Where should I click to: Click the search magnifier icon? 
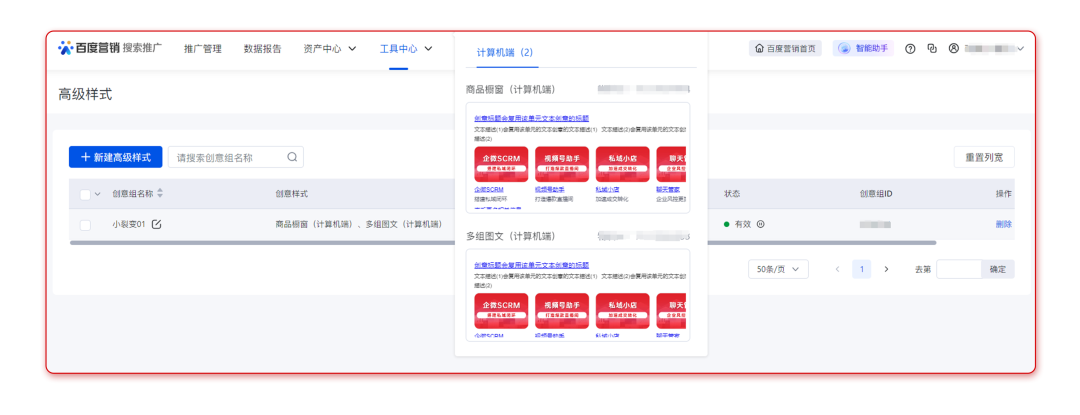point(292,157)
